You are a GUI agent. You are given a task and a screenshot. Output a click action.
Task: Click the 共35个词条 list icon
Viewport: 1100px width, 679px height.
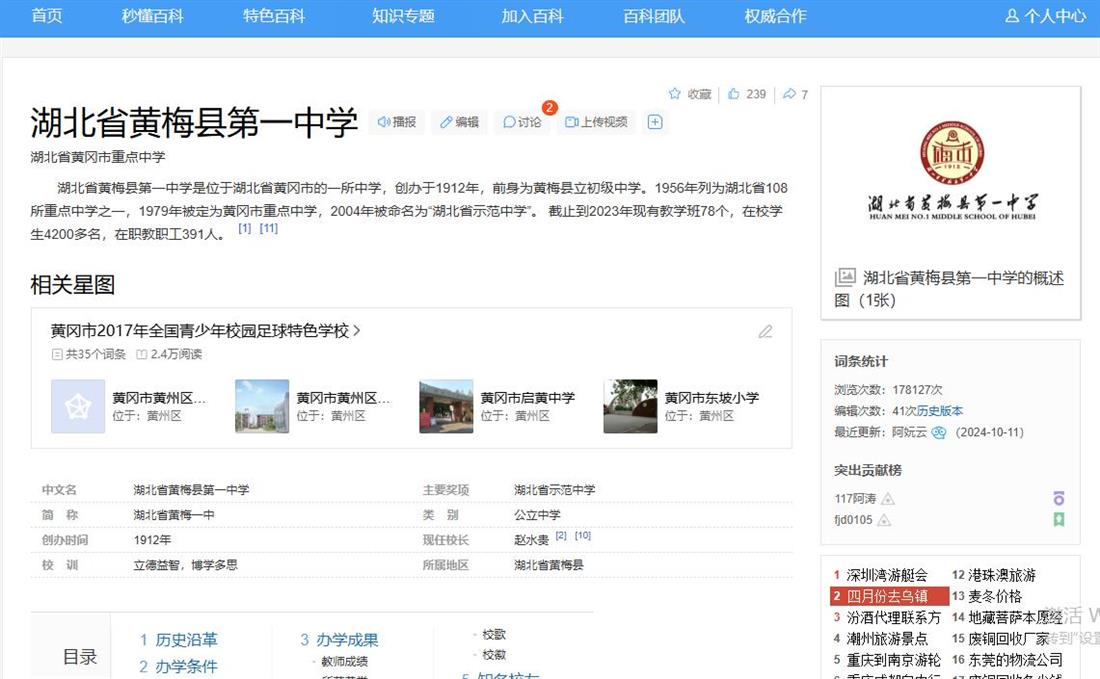(58, 354)
